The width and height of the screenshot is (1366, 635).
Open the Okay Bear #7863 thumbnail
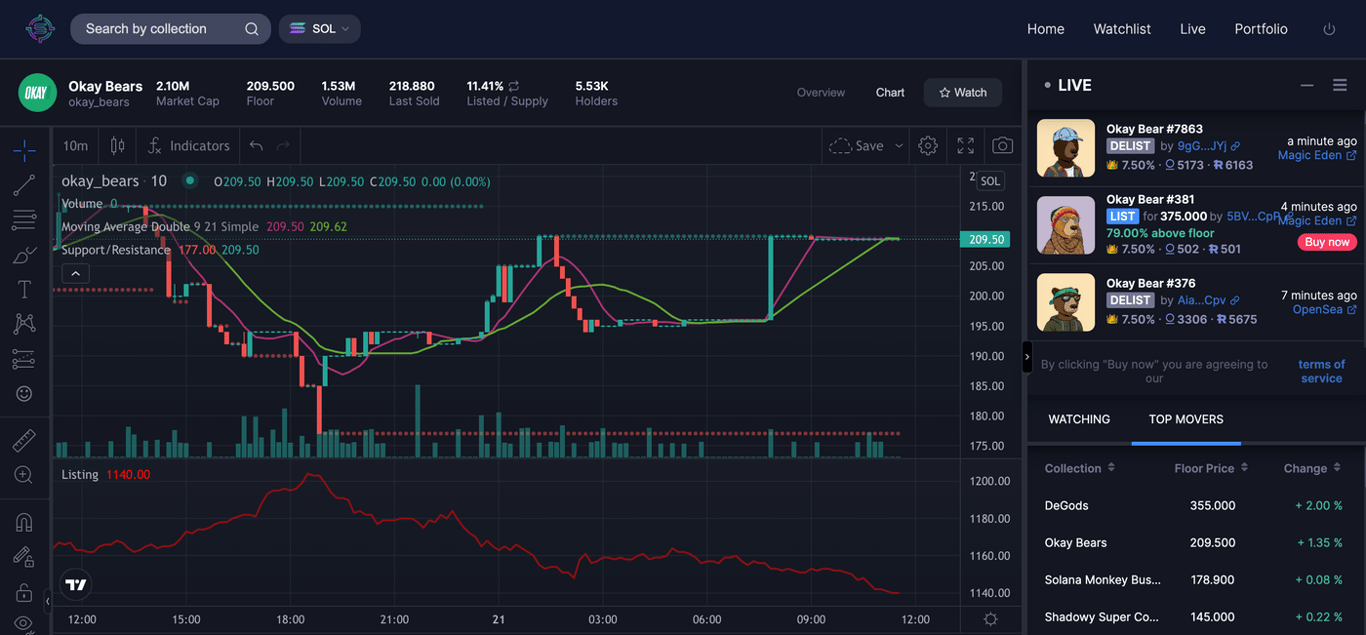coord(1066,148)
